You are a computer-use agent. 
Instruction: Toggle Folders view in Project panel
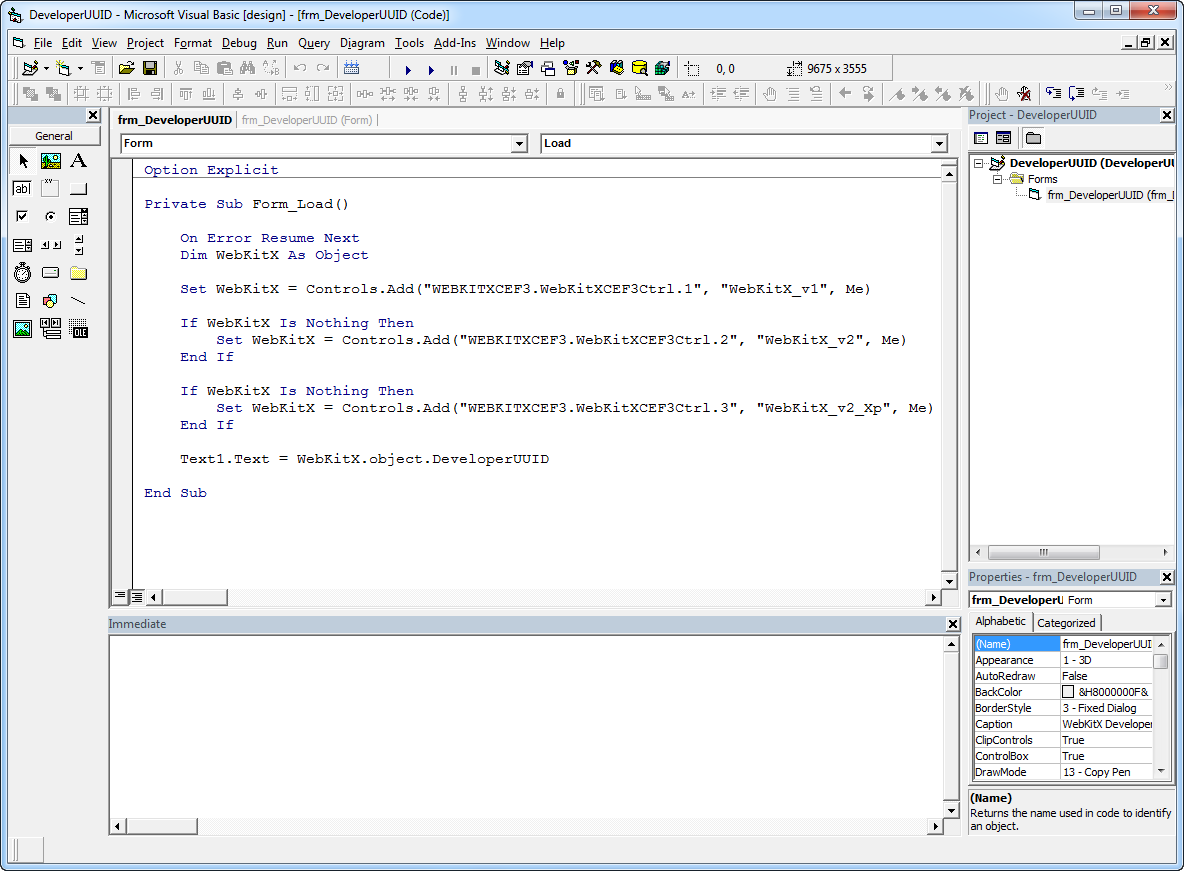(x=1034, y=138)
